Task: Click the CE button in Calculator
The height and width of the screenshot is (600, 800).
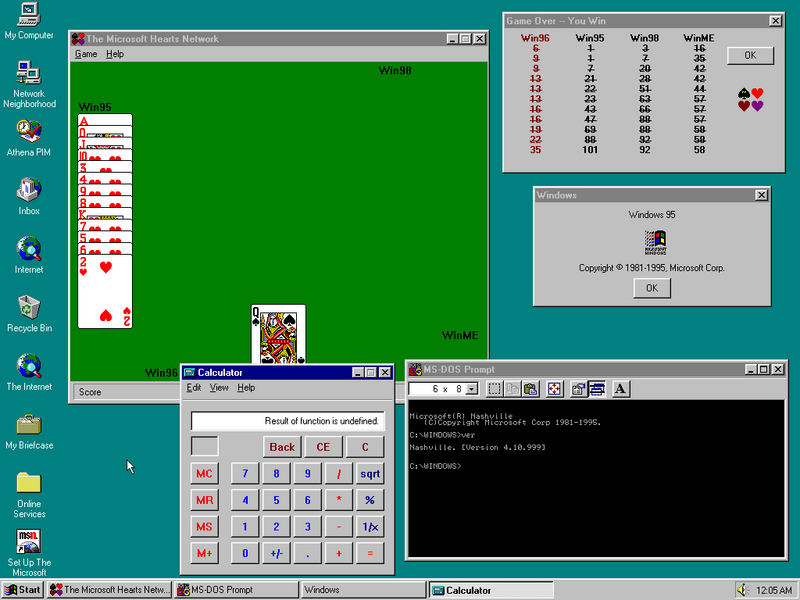Action: pos(323,447)
